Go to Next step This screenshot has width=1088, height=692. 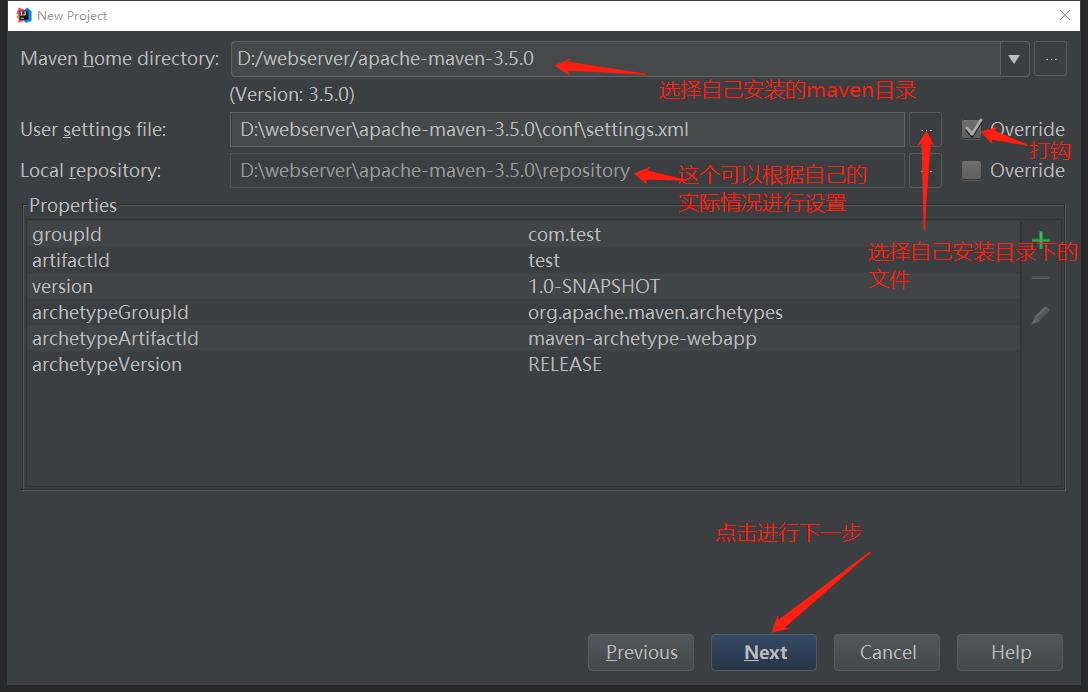(x=764, y=652)
